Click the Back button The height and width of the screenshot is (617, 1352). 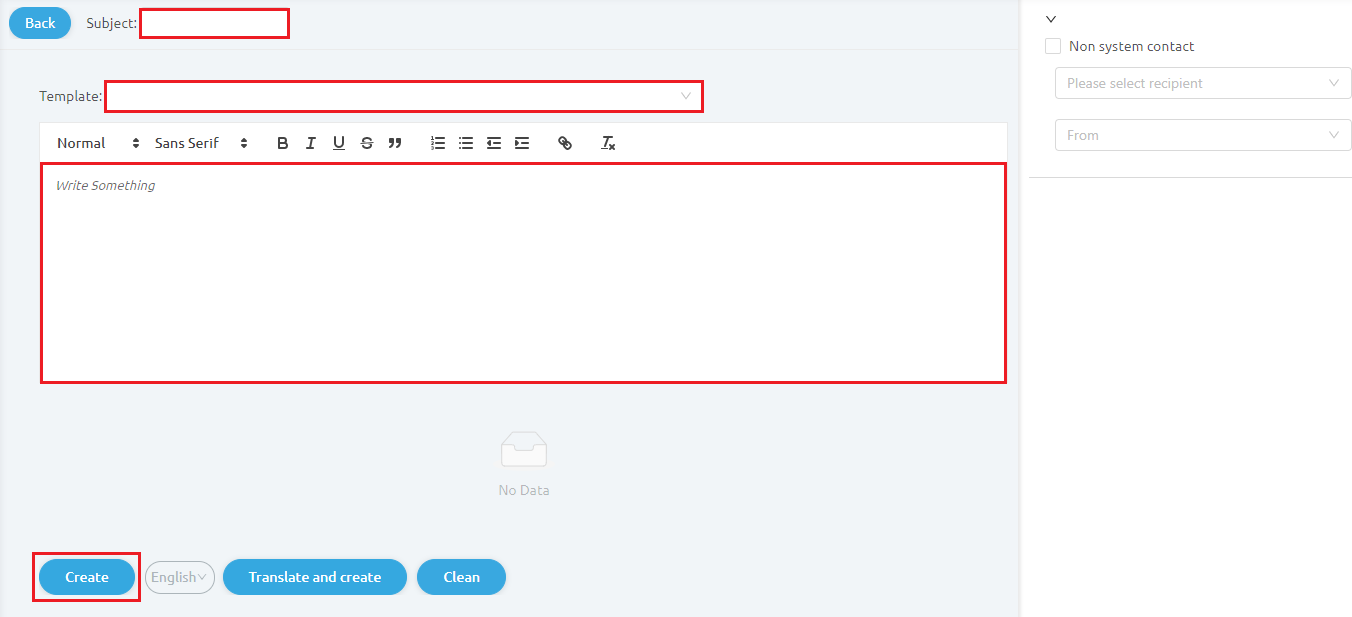pos(40,23)
